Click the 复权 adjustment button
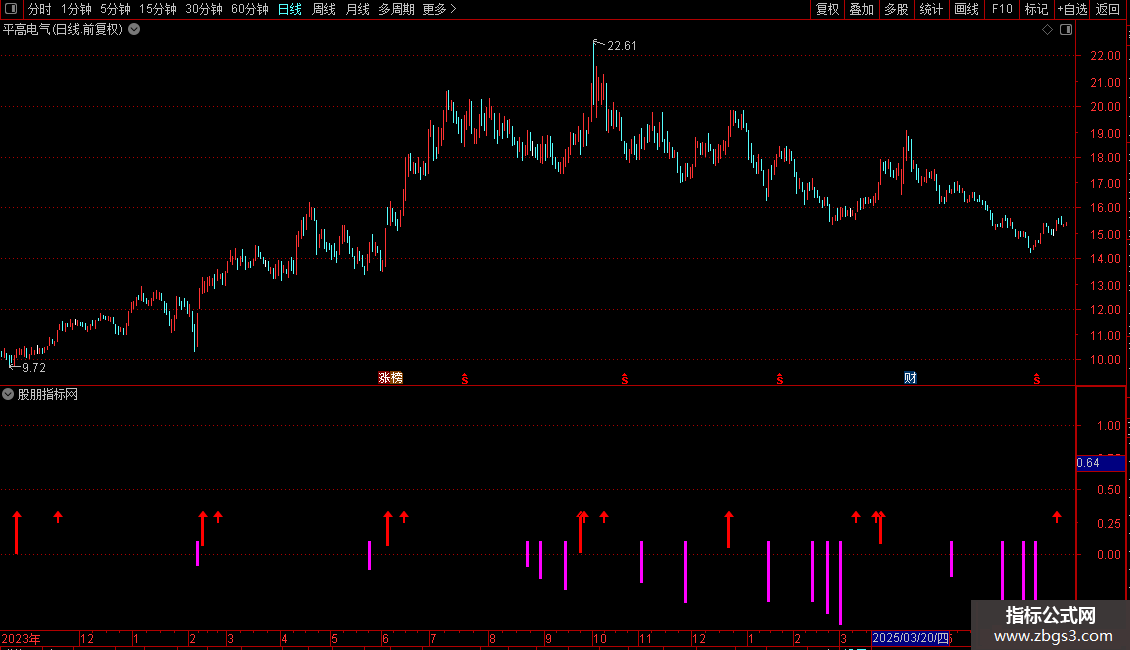Image resolution: width=1130 pixels, height=650 pixels. 827,9
